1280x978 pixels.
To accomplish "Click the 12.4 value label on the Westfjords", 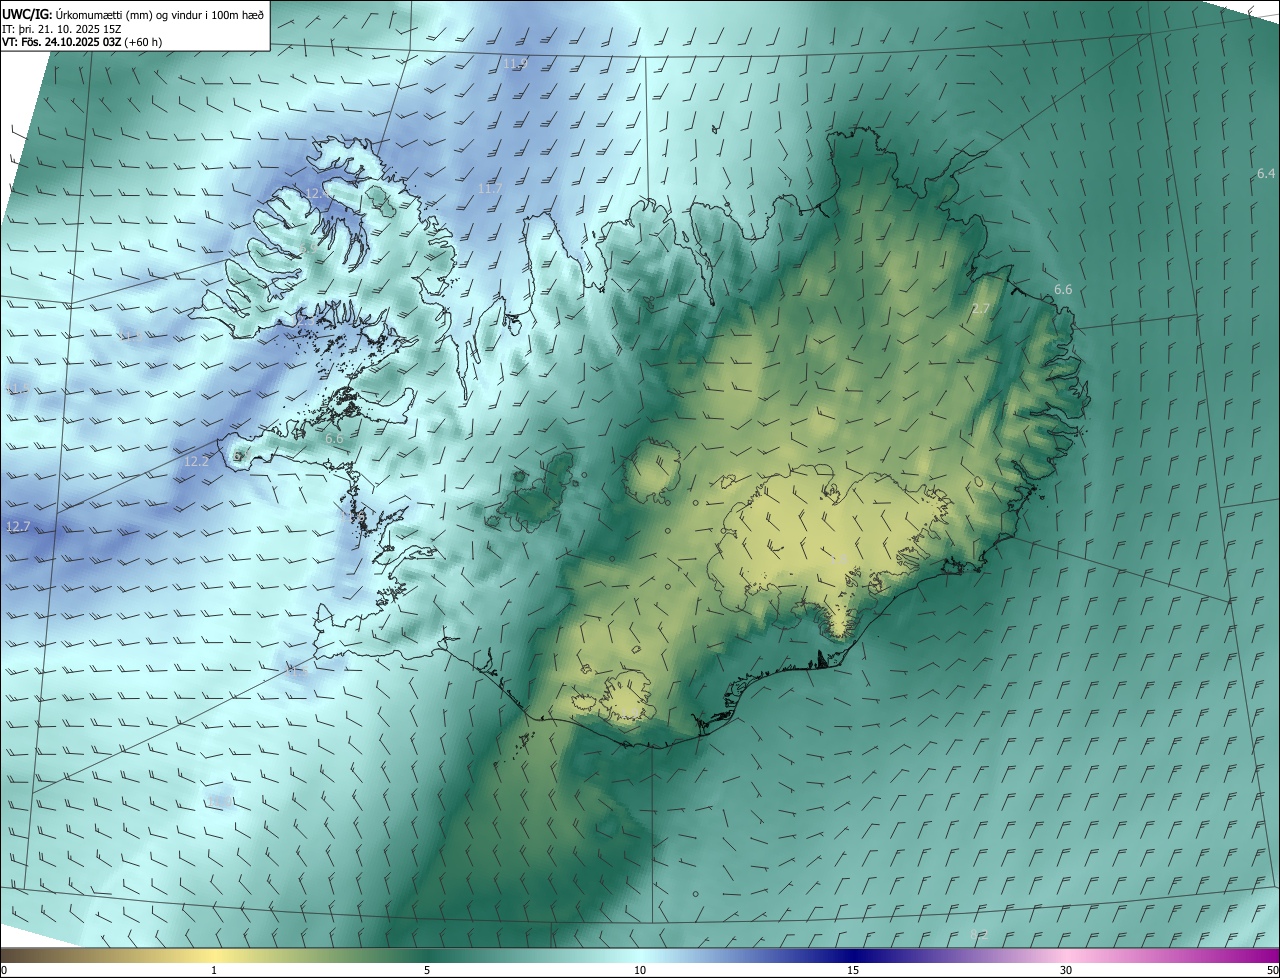I will pyautogui.click(x=317, y=193).
